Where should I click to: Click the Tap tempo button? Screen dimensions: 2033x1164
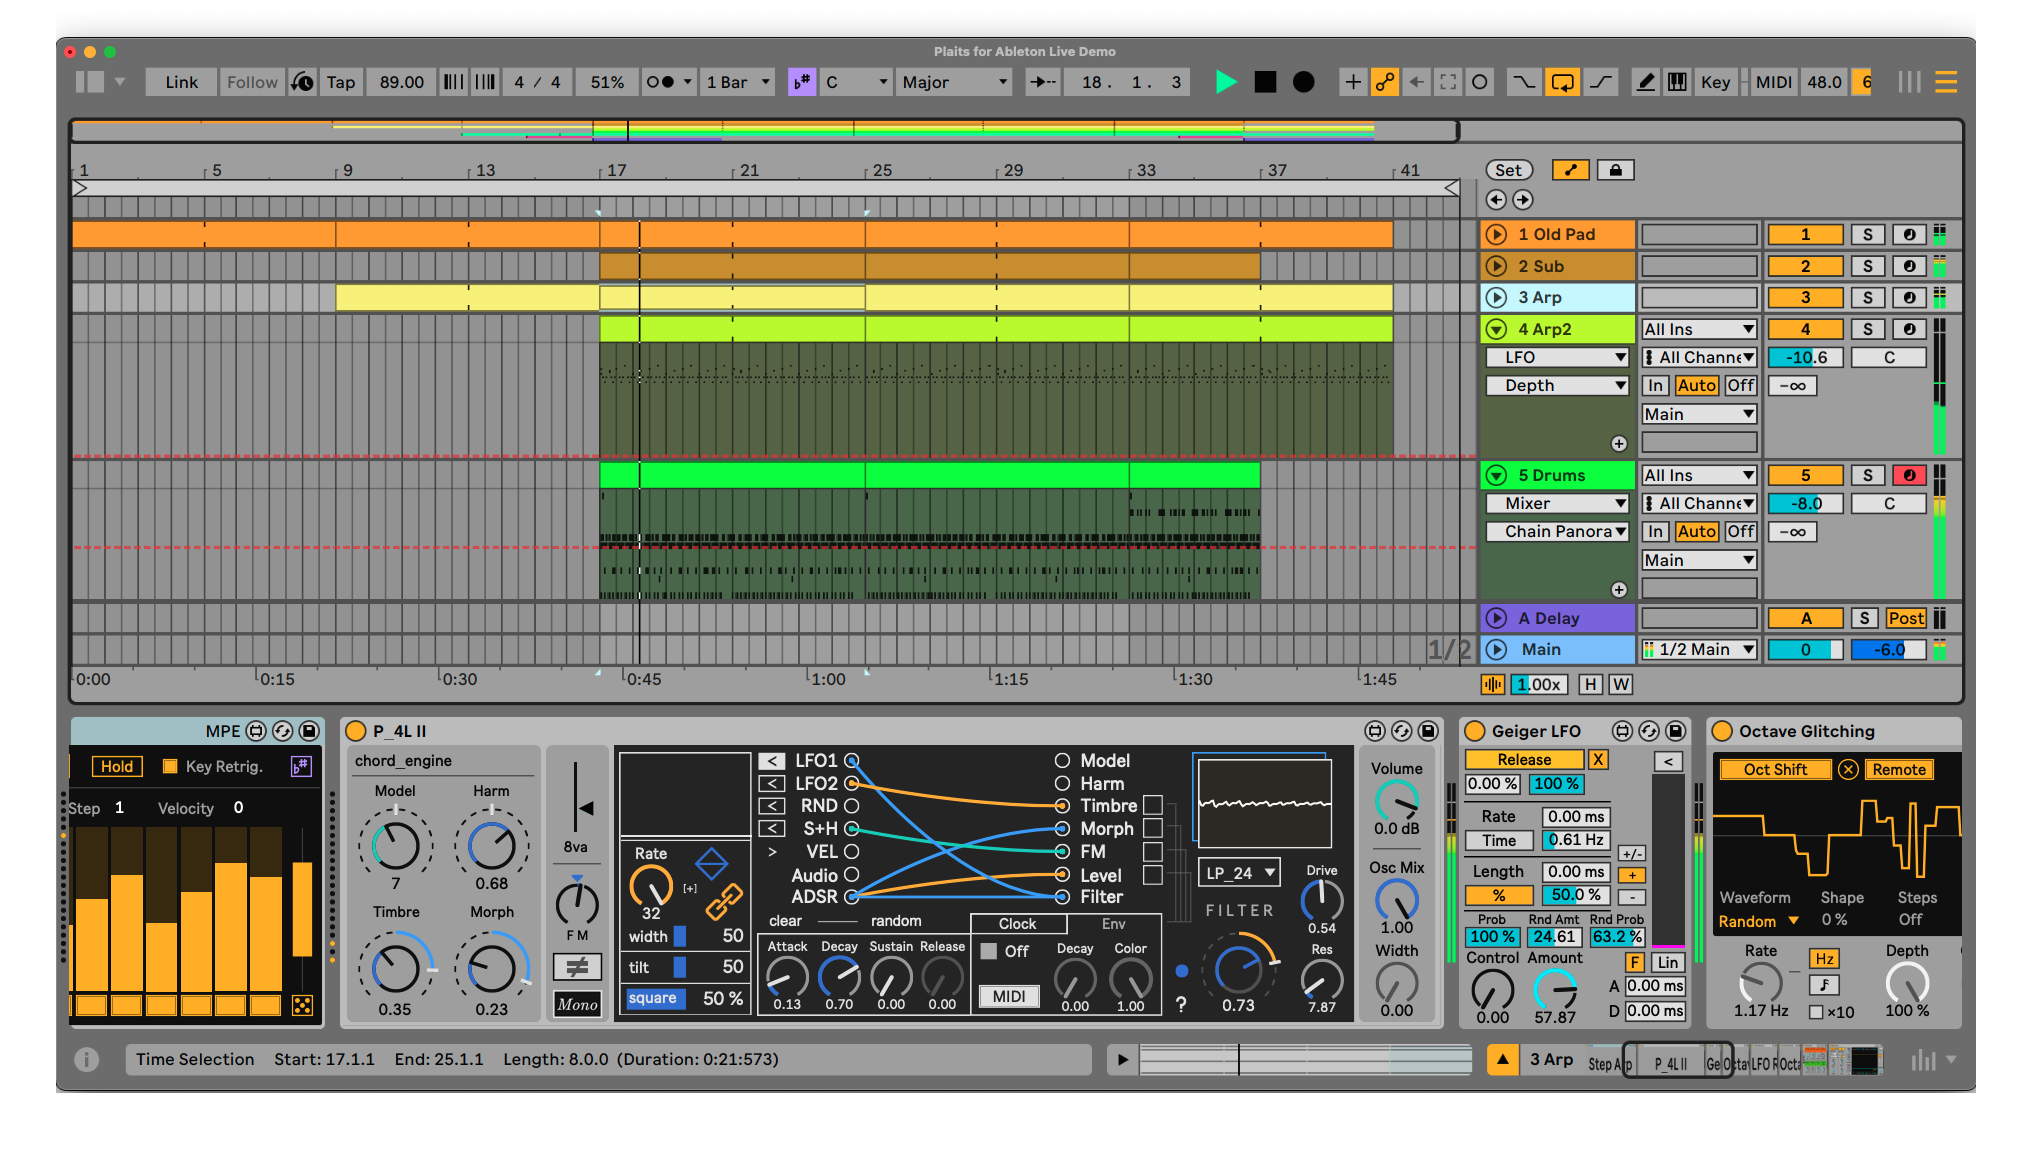pos(340,82)
